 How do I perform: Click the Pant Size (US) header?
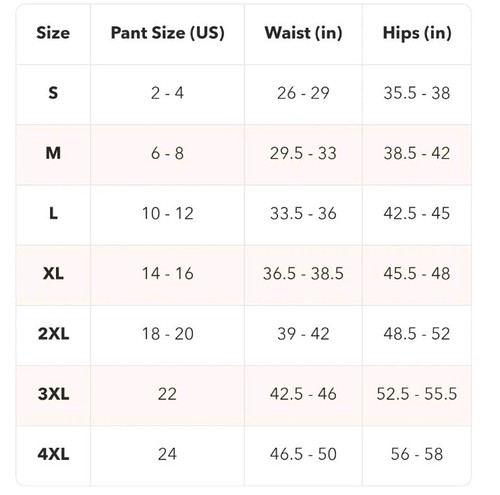(x=167, y=33)
